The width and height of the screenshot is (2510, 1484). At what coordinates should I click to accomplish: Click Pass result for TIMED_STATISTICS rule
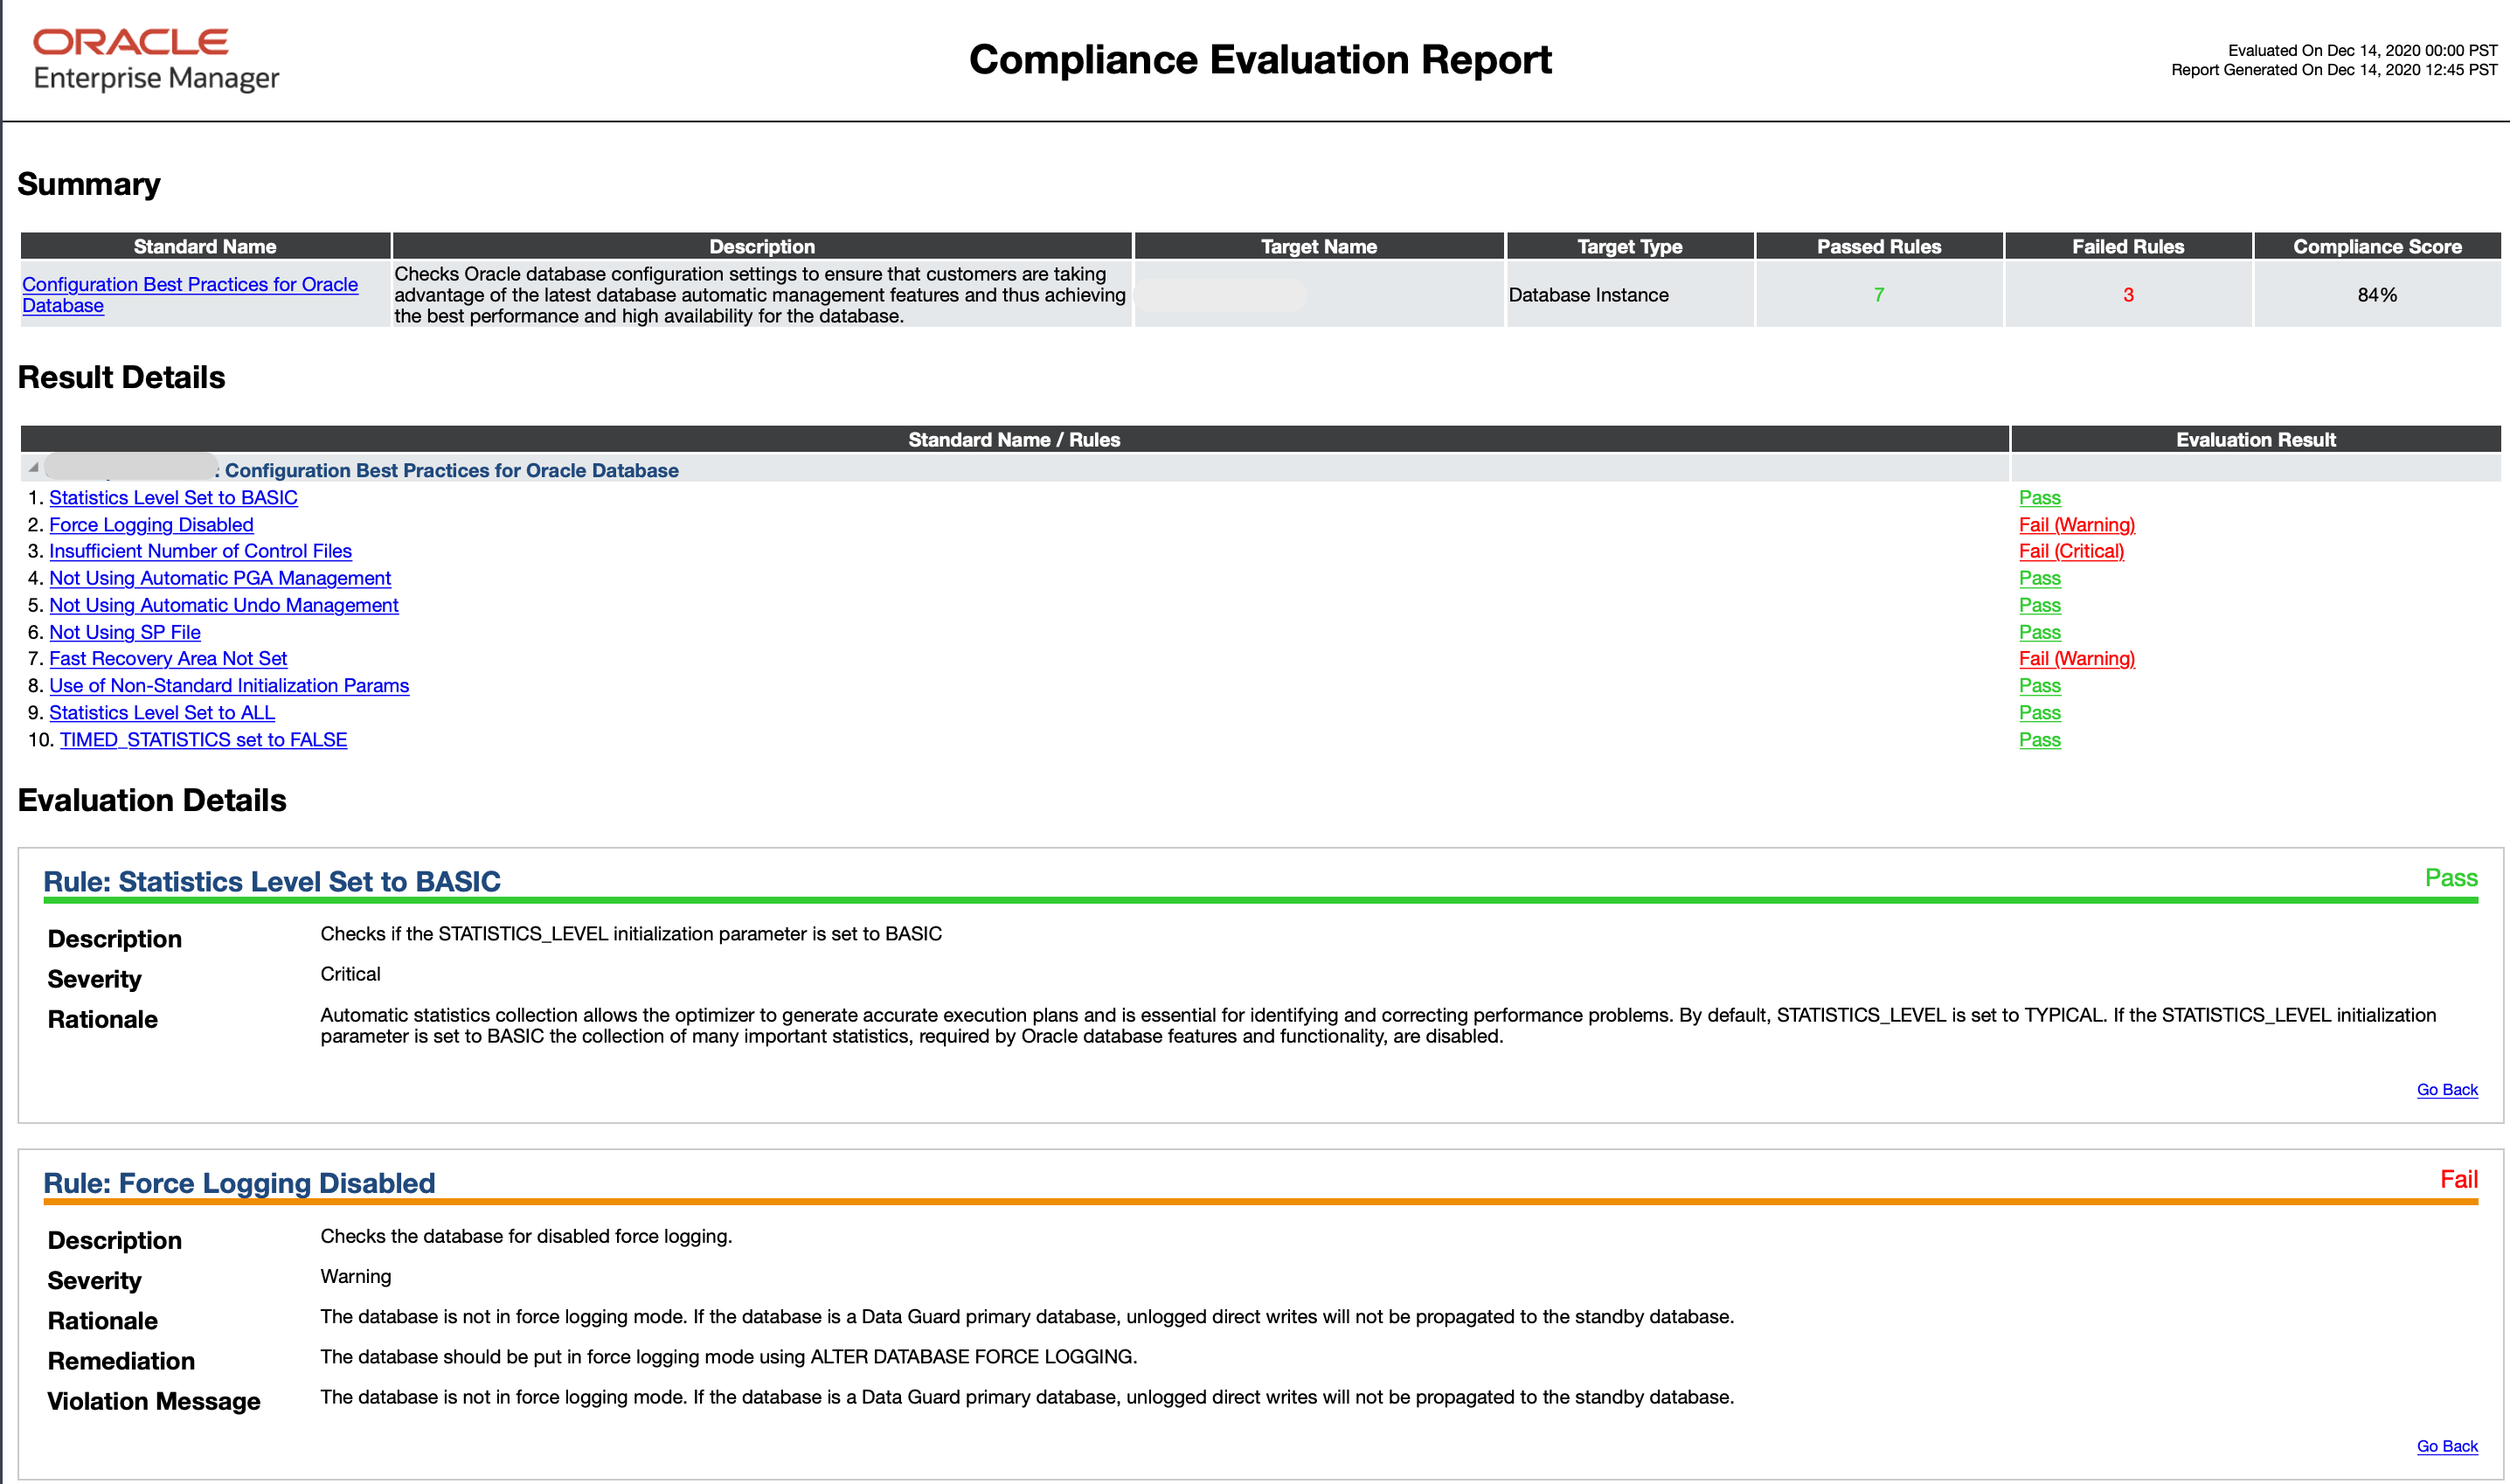(2039, 740)
